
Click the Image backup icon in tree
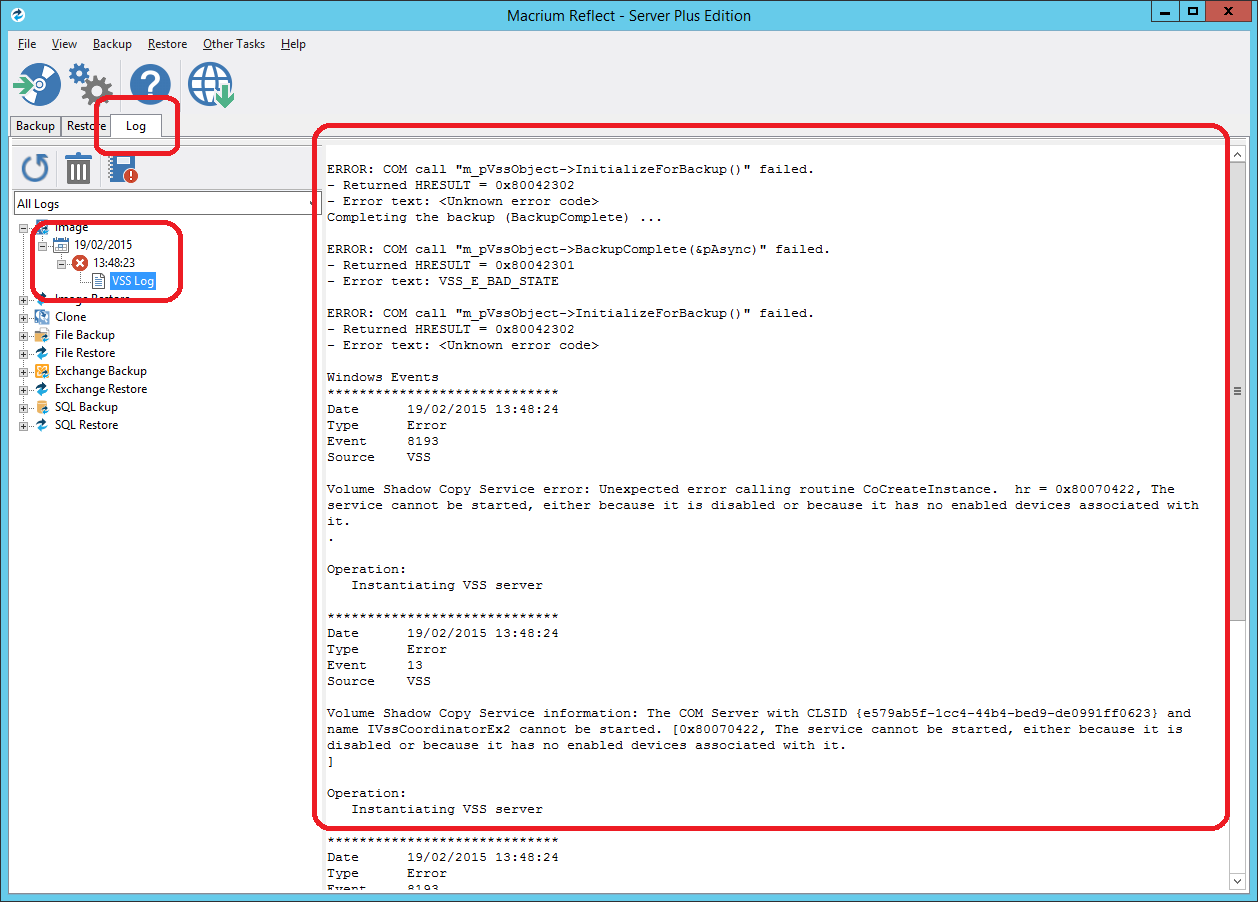43,226
